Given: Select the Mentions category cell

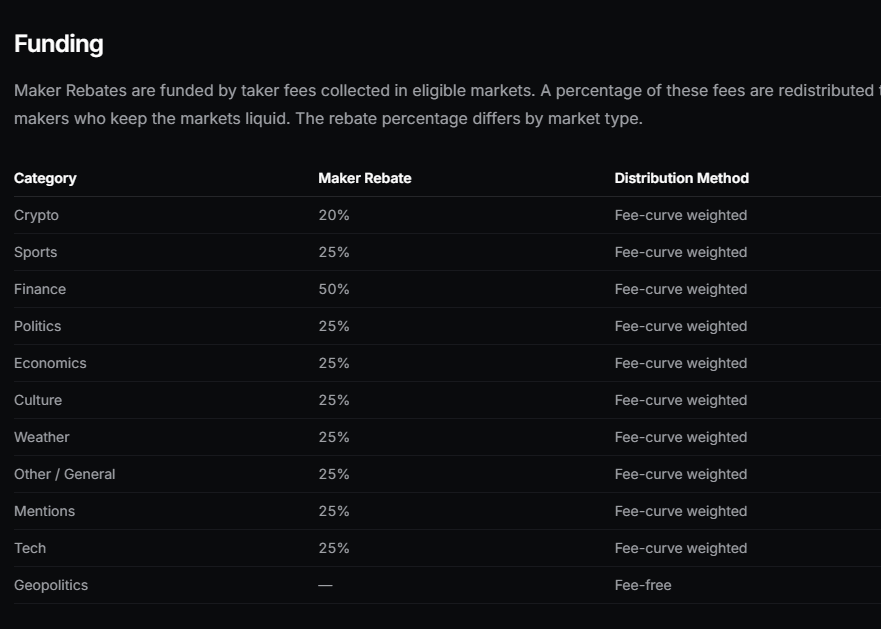Looking at the screenshot, I should (44, 512).
